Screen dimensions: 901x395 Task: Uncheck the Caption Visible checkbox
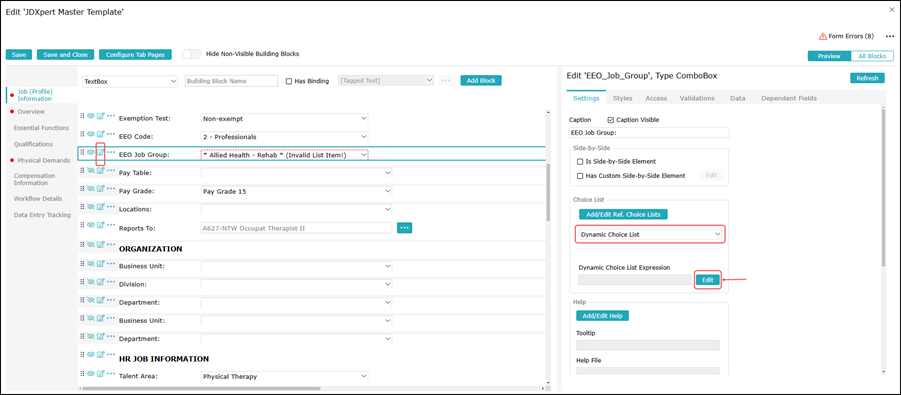tap(611, 120)
